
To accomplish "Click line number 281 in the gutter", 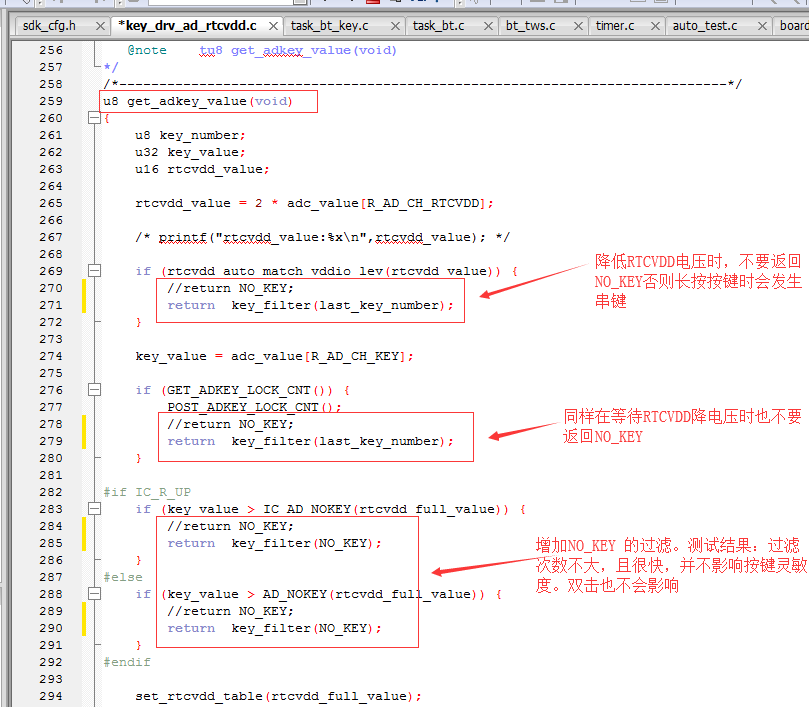I will point(51,475).
